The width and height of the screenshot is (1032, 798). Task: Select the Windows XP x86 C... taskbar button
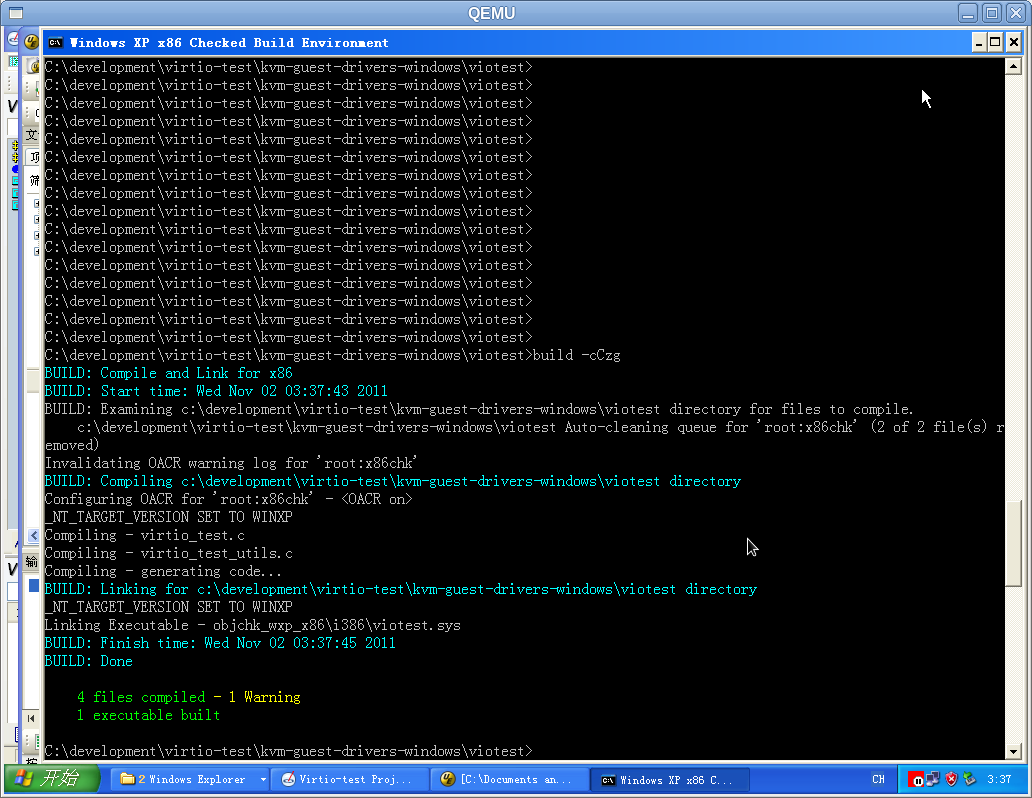[669, 780]
